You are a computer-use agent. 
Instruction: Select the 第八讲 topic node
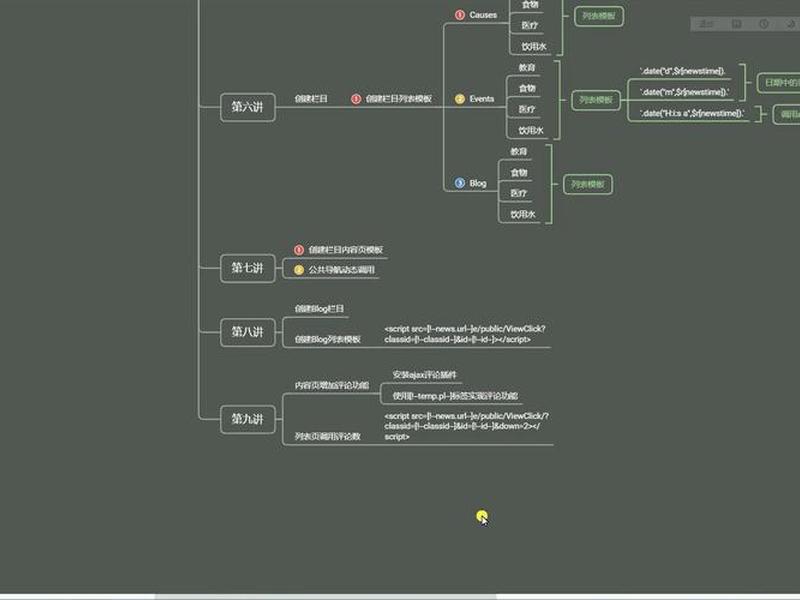(248, 332)
